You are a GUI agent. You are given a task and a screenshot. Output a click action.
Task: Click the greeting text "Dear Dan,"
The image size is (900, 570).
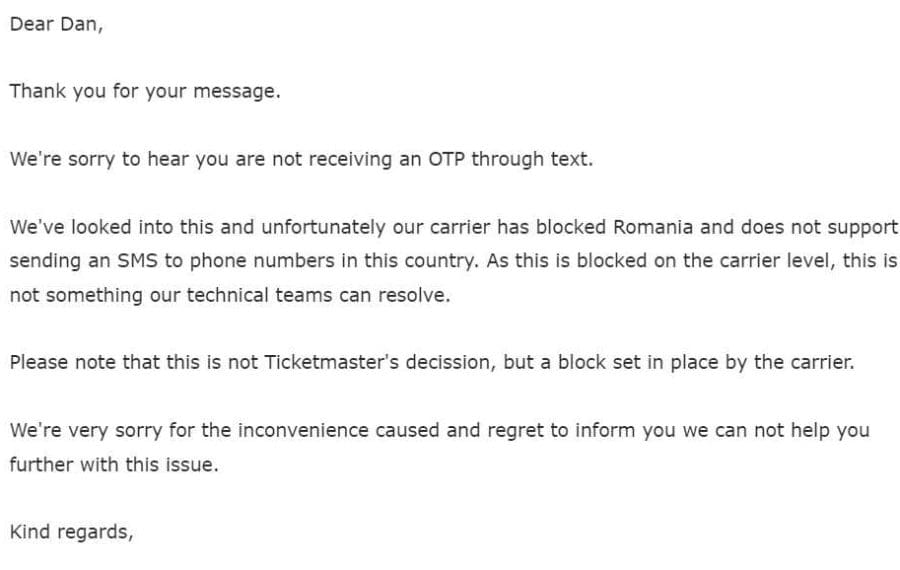tap(56, 25)
